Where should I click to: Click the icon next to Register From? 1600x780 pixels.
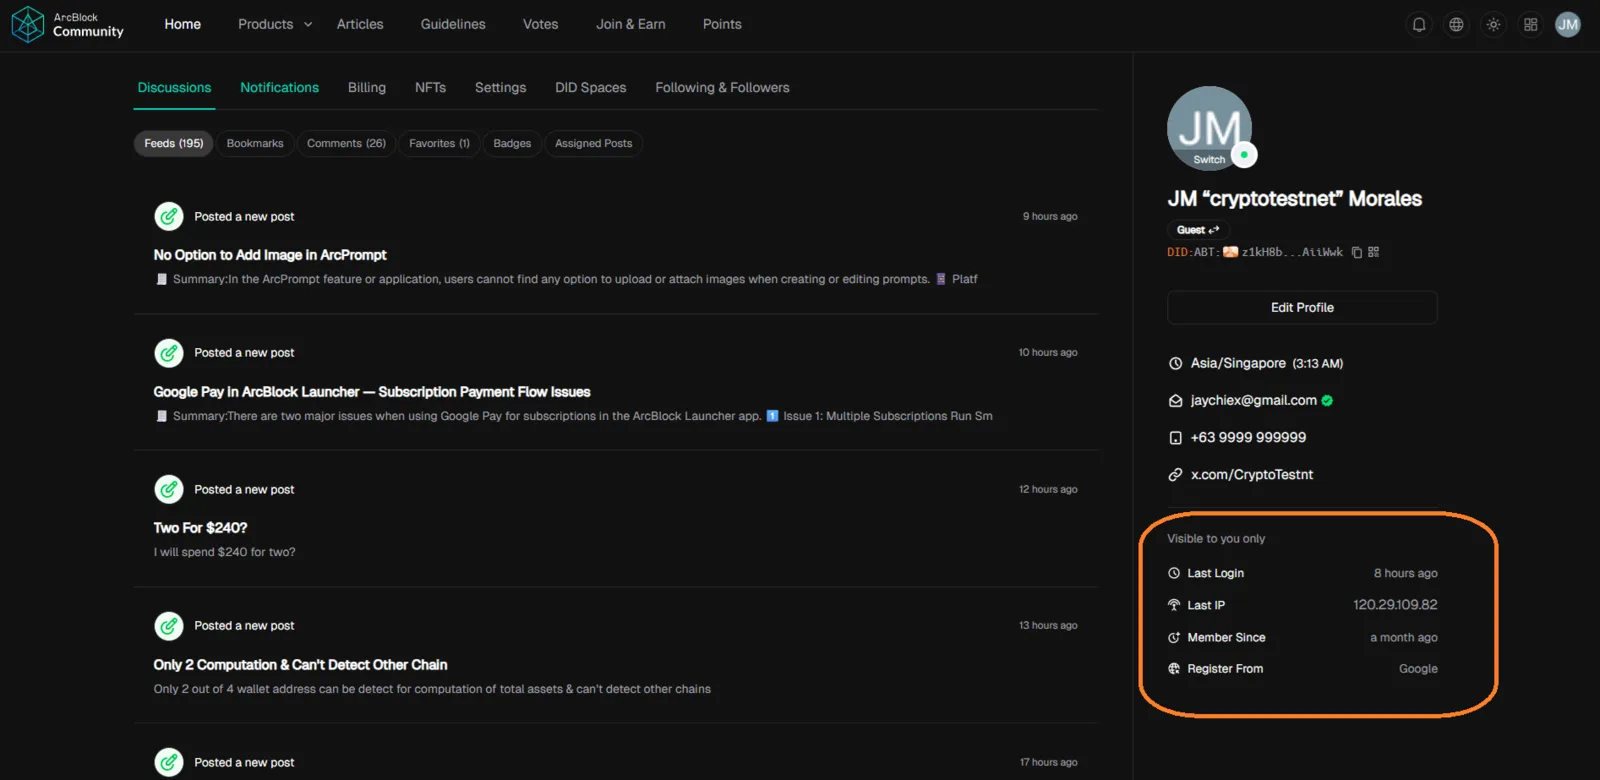(1174, 669)
